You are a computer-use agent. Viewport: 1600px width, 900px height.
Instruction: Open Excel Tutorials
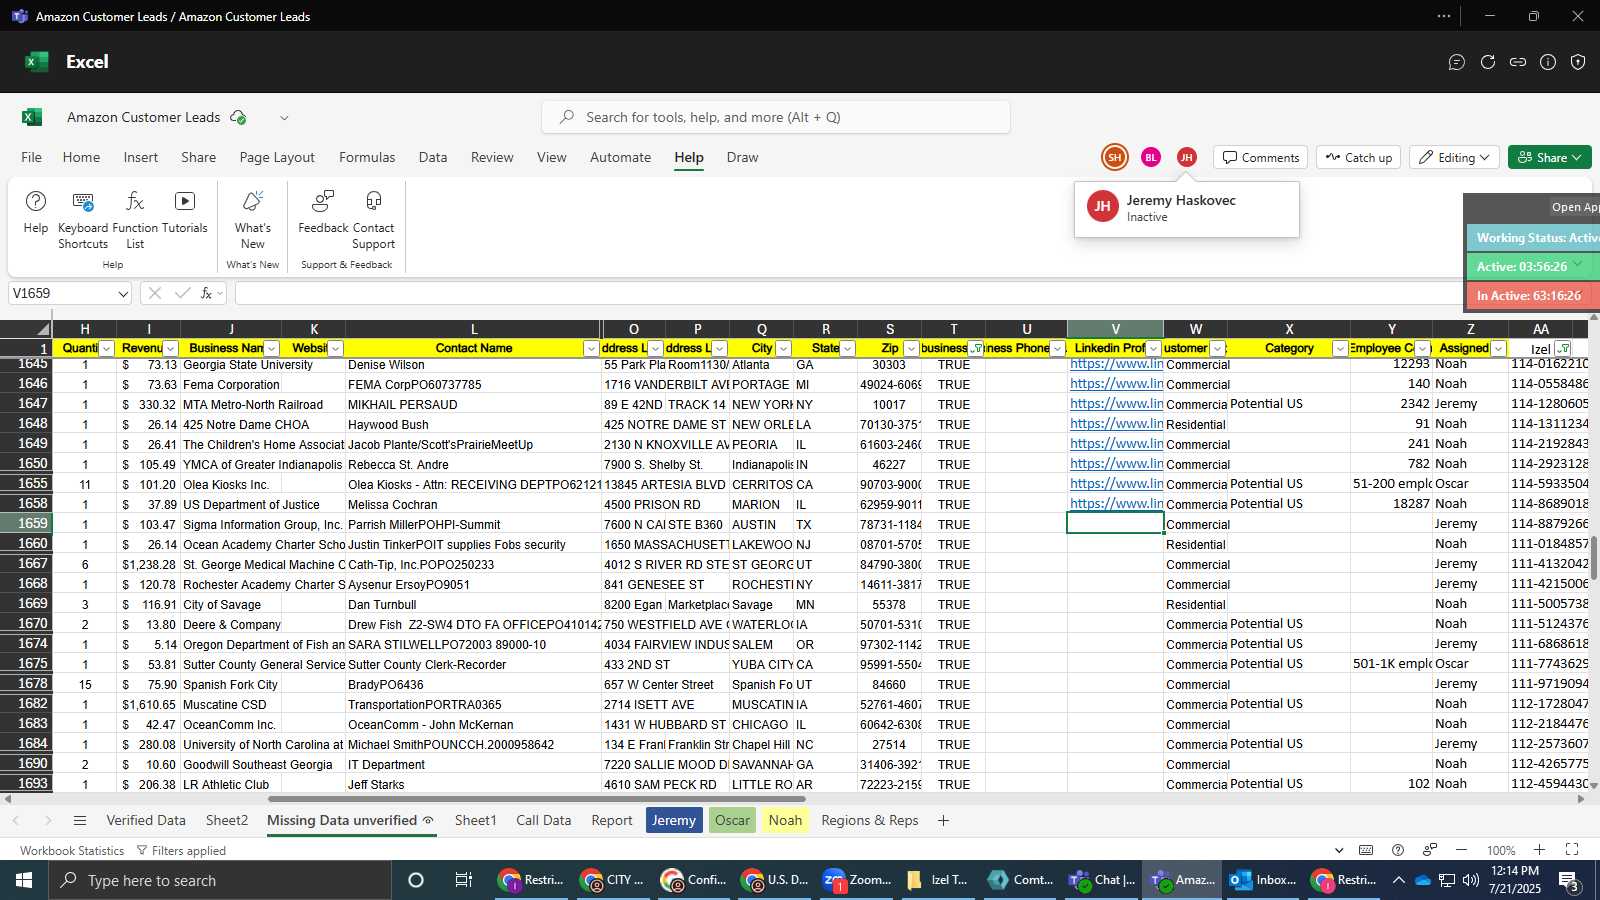pos(185,212)
